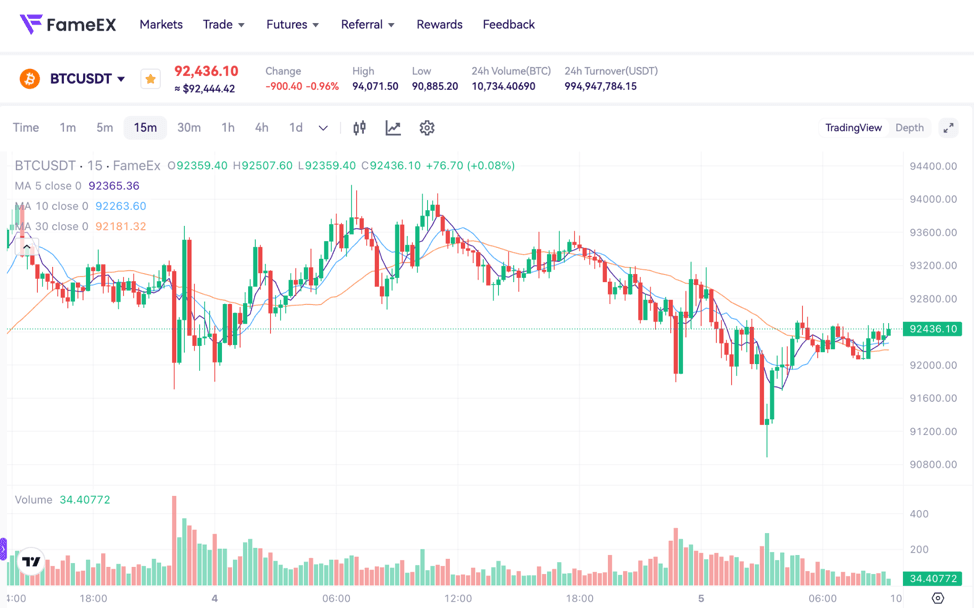Open chart settings via the gear icon

click(x=427, y=128)
